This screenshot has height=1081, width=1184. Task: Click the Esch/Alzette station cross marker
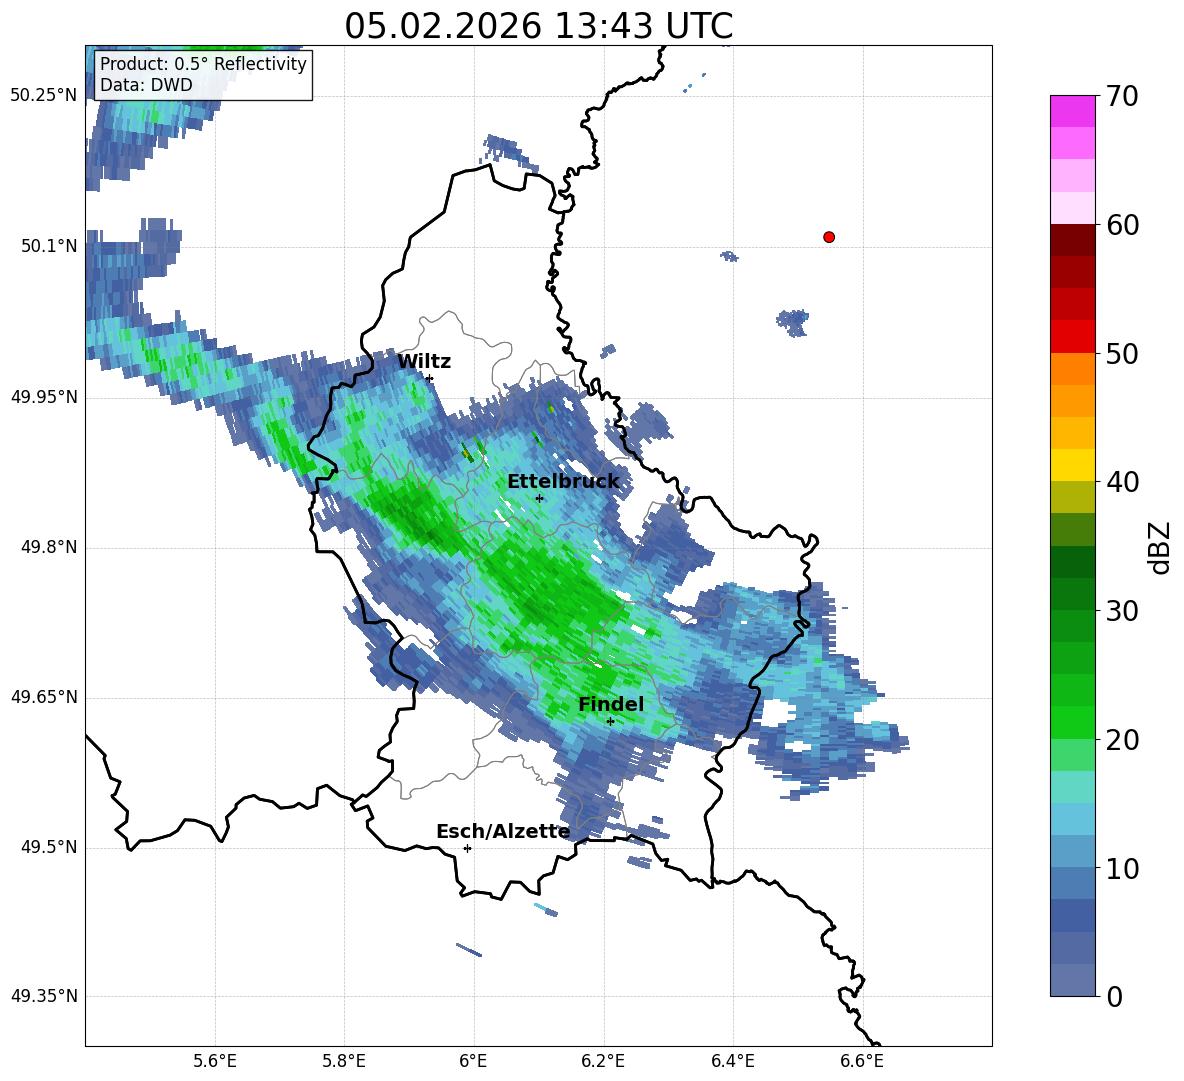point(467,848)
